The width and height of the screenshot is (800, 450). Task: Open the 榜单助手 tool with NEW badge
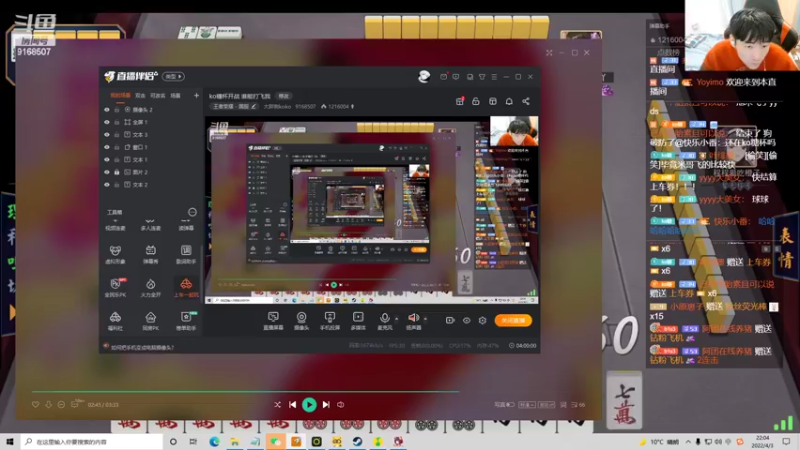tap(186, 321)
